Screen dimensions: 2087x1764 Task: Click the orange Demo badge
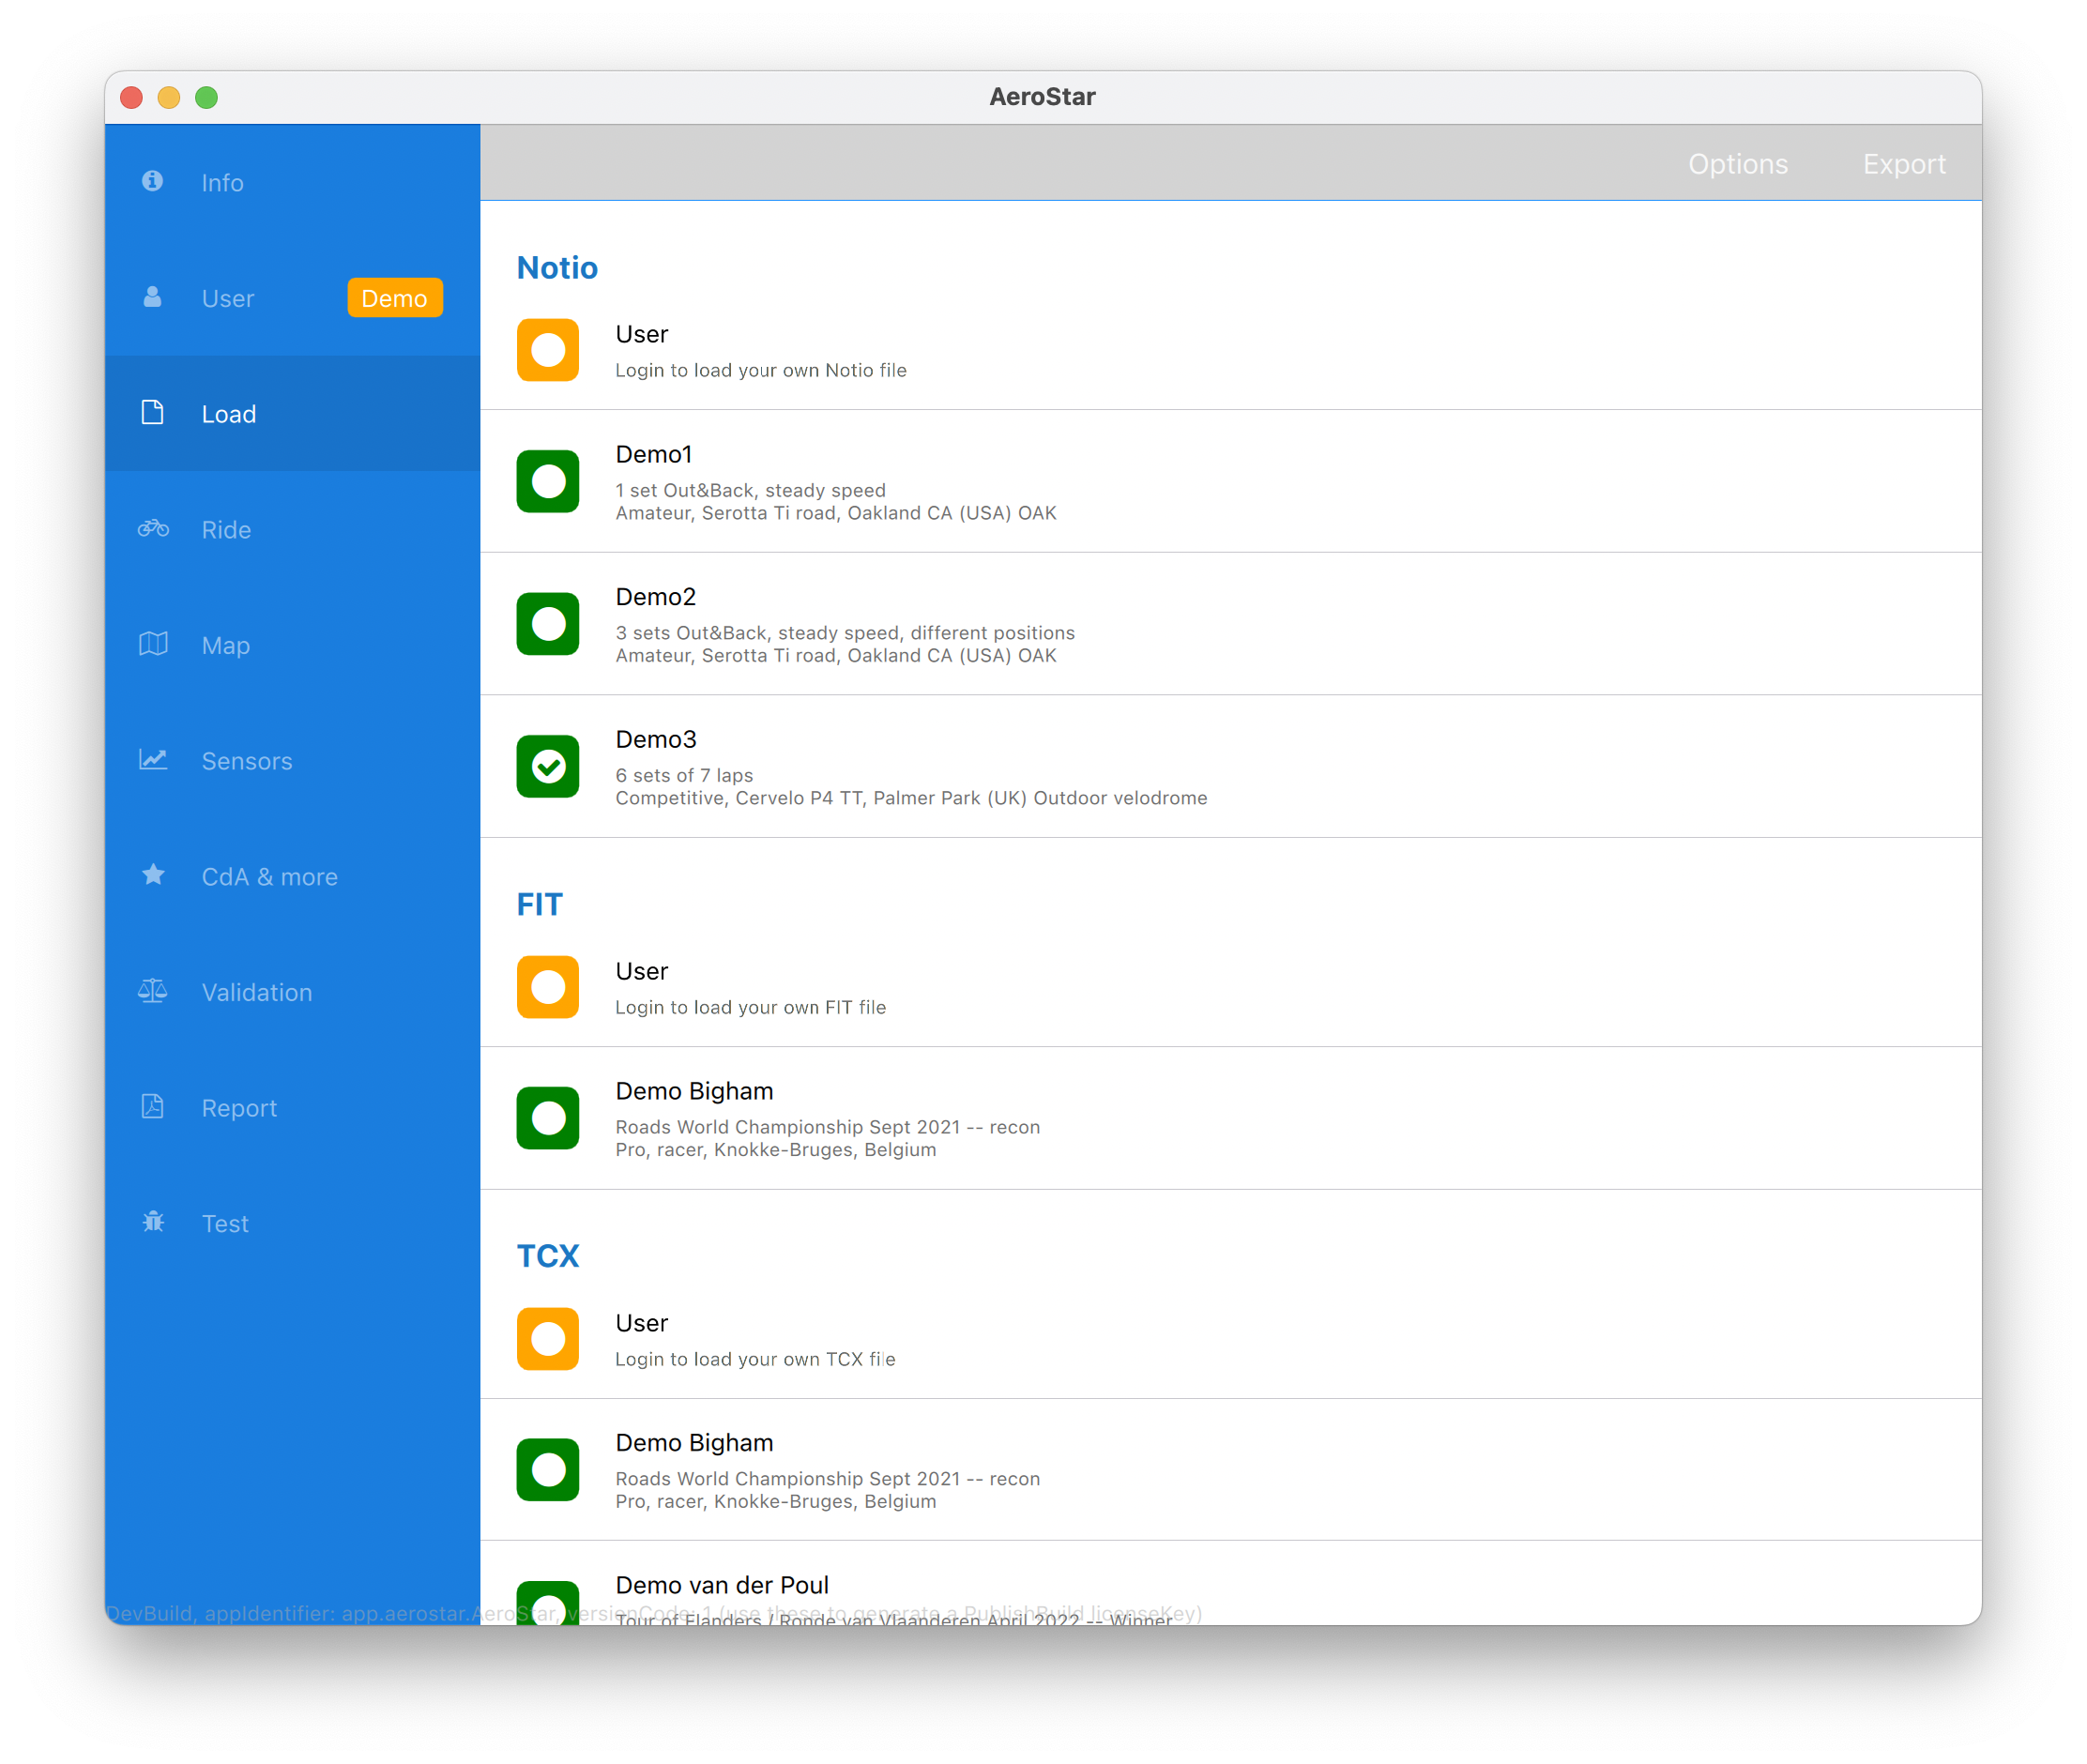click(395, 298)
